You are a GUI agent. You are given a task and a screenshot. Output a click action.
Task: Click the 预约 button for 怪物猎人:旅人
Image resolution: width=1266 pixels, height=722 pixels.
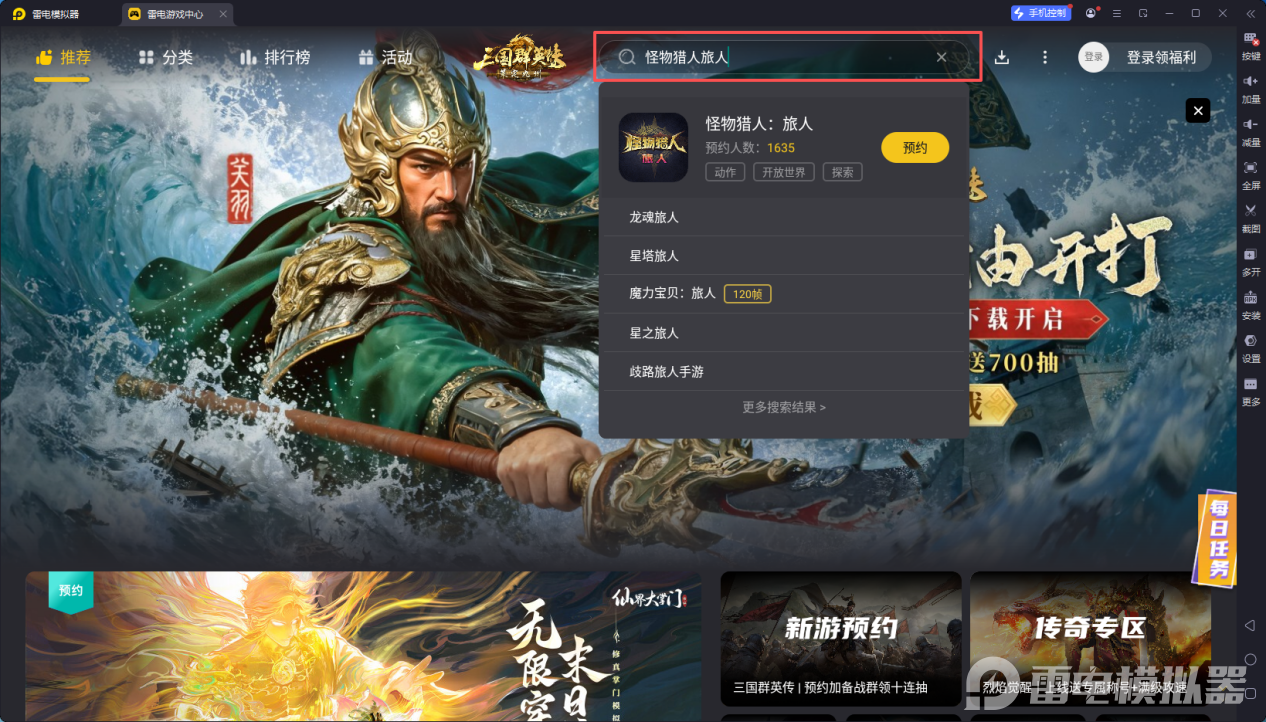point(915,147)
